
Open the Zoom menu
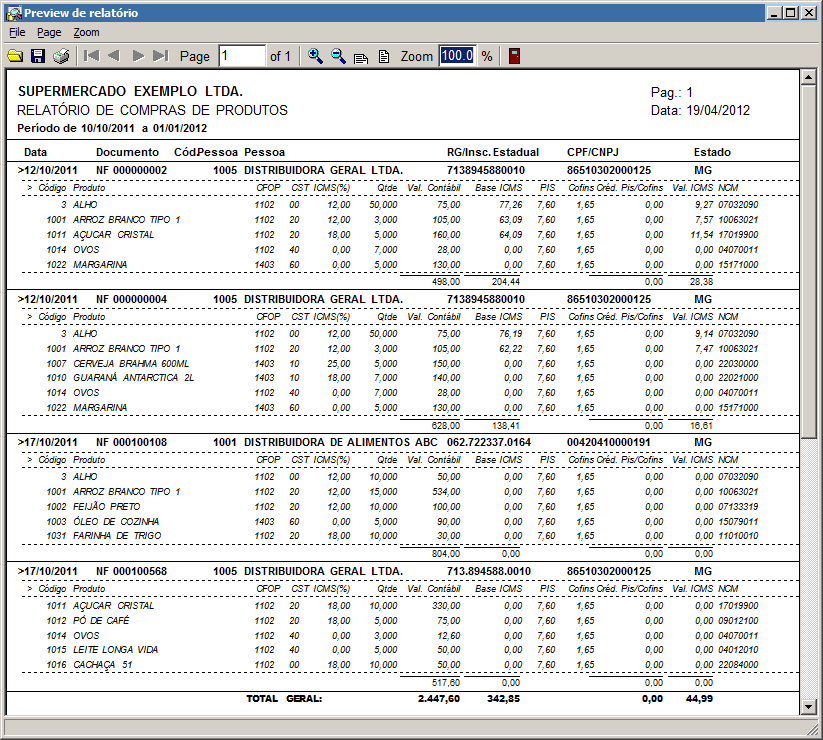click(86, 32)
